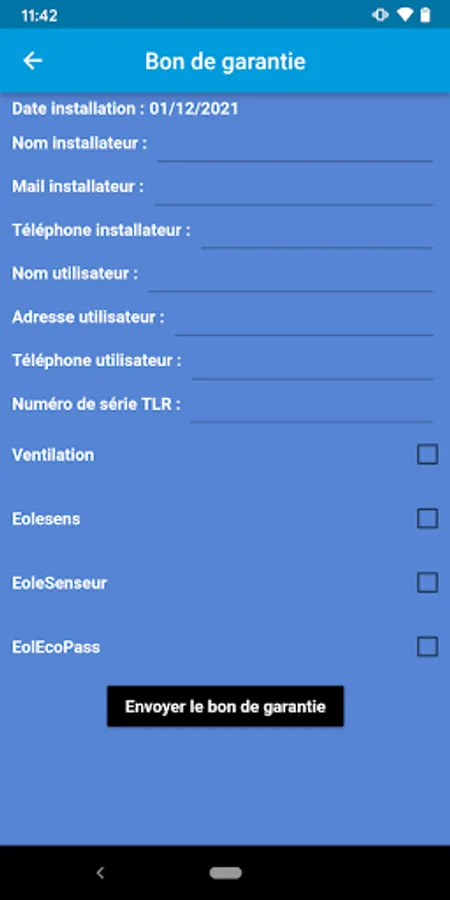
Task: Check the Ventilation checkbox
Action: (x=427, y=455)
